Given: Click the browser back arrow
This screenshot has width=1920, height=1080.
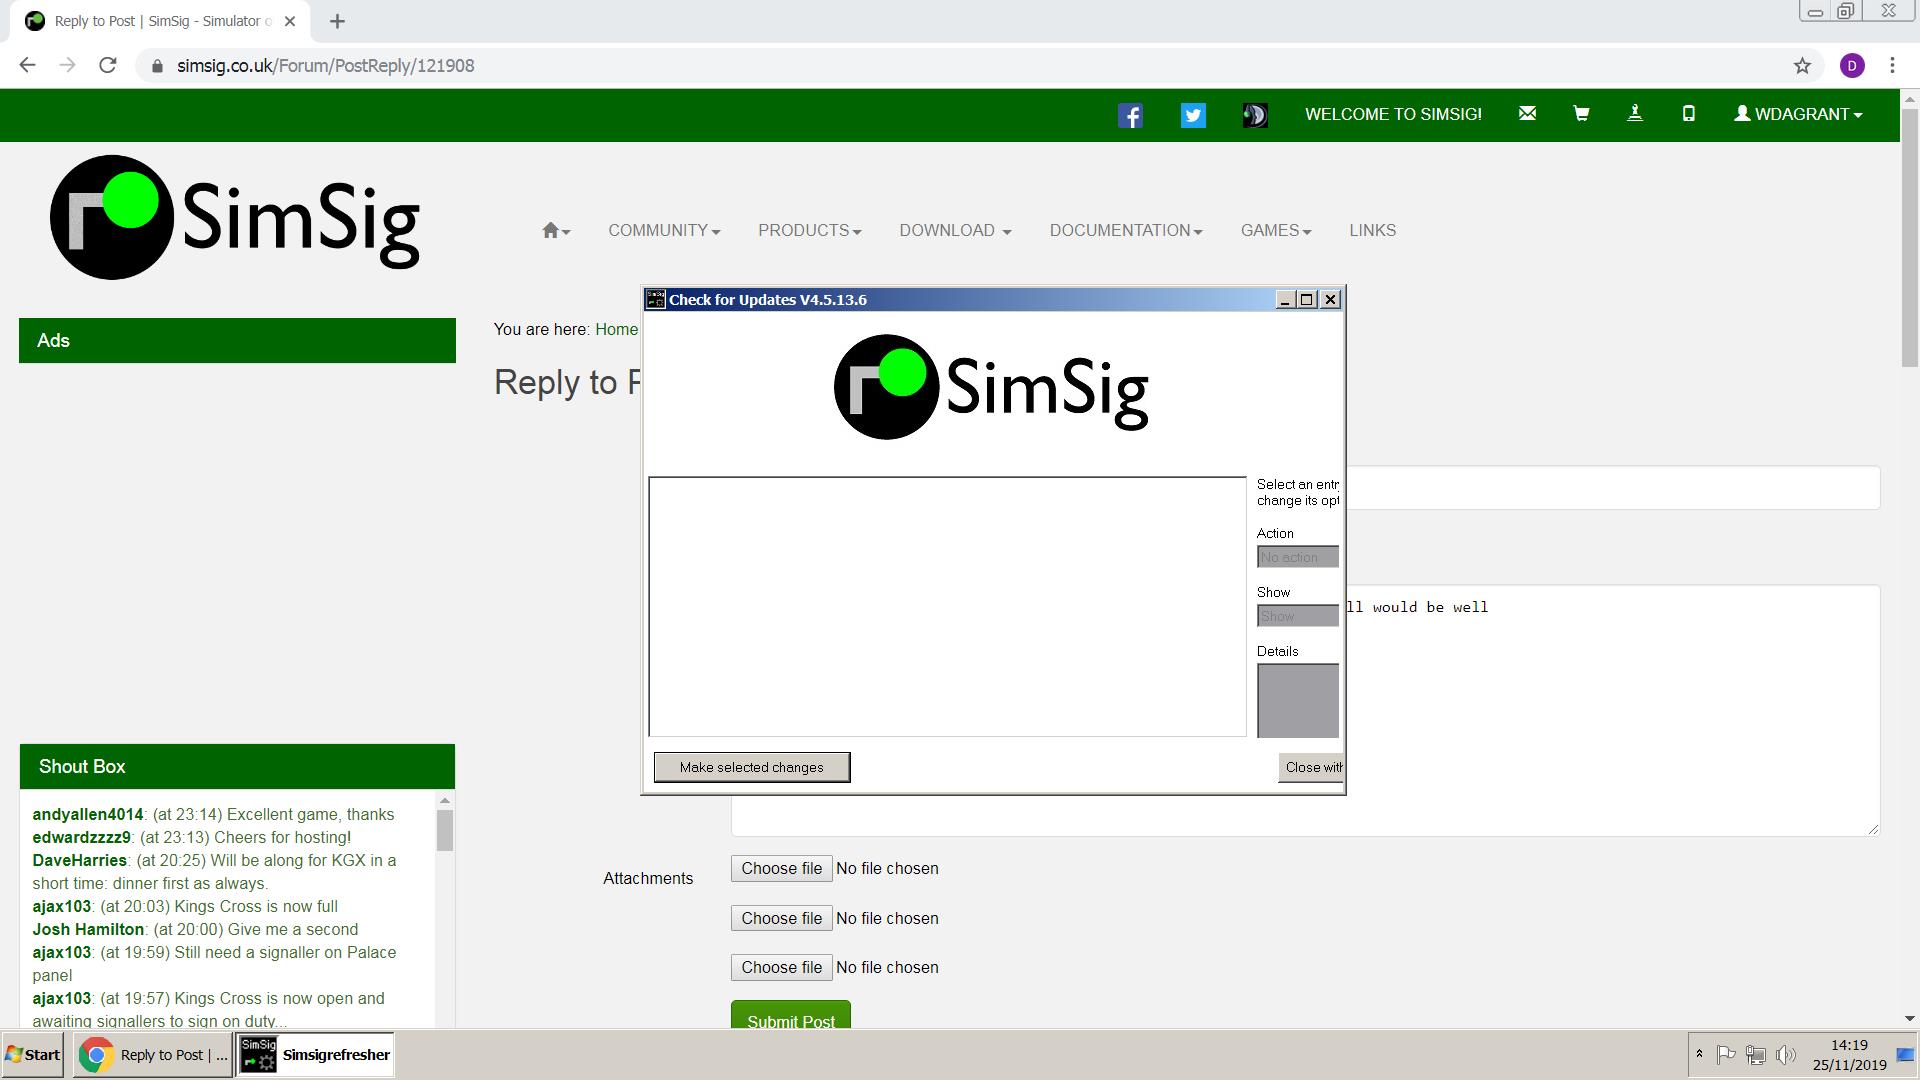Looking at the screenshot, I should tap(27, 66).
